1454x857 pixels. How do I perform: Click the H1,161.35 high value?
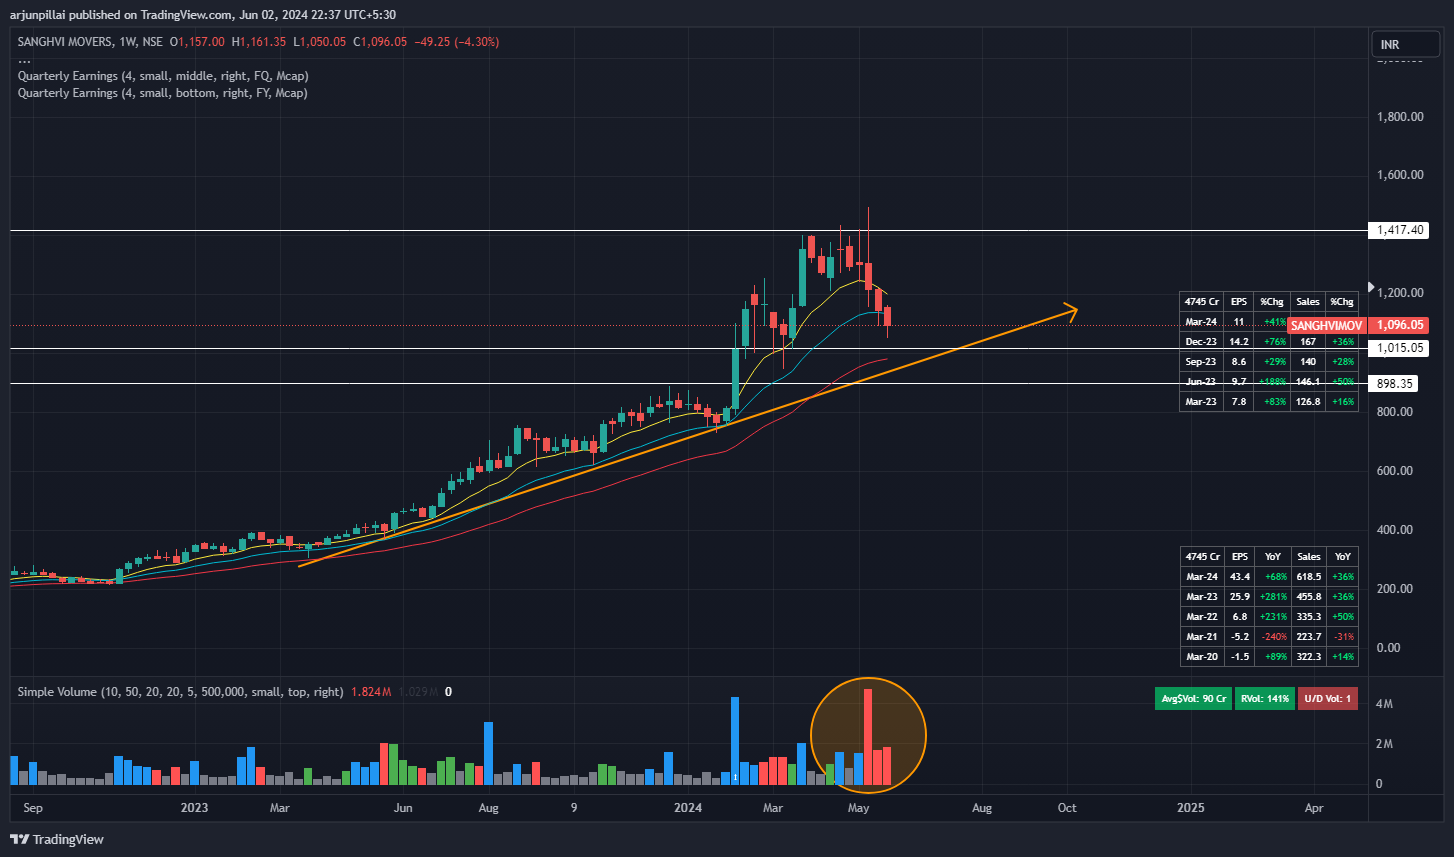[259, 42]
